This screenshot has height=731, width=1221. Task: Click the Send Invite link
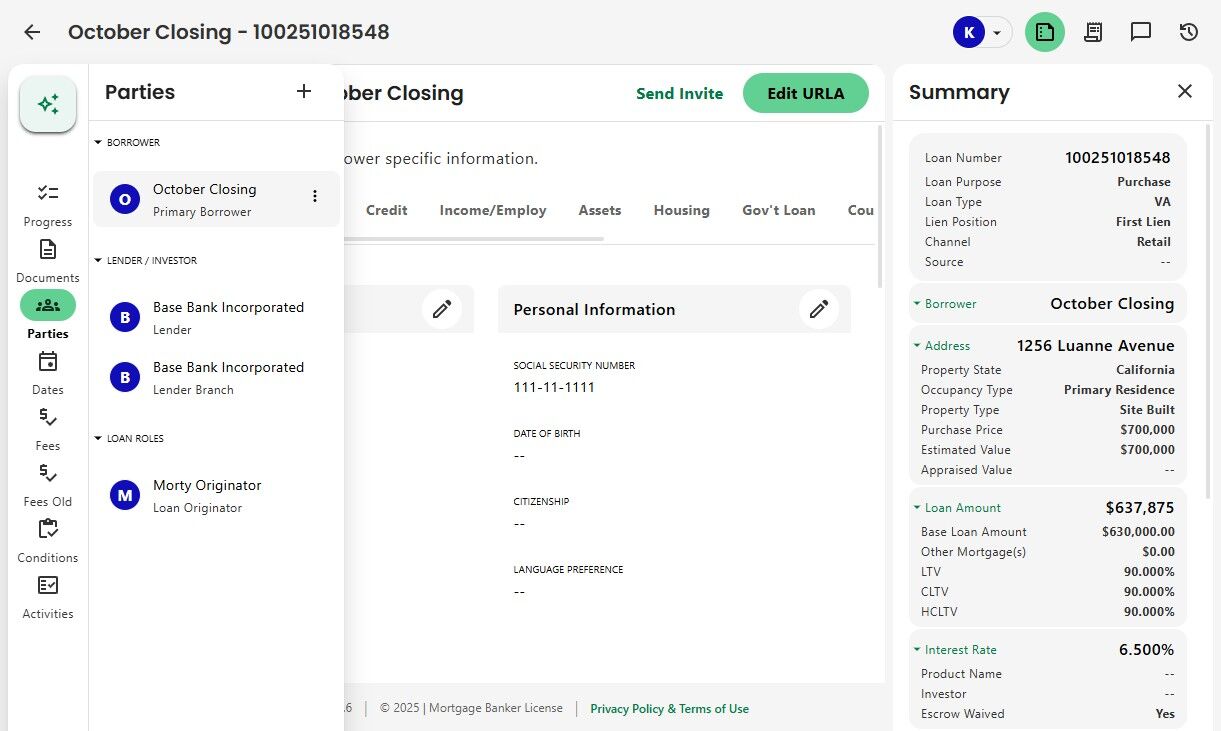point(680,93)
